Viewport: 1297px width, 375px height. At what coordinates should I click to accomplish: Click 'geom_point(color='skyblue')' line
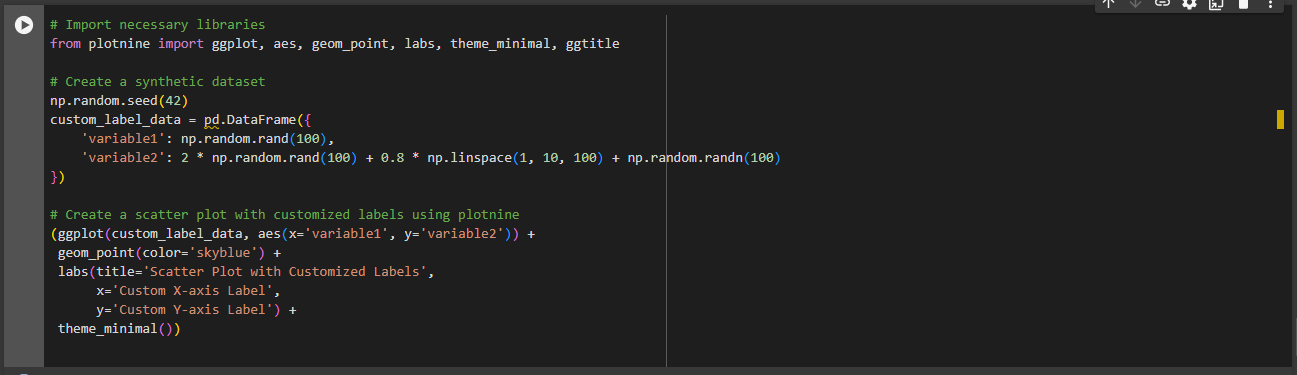click(161, 252)
